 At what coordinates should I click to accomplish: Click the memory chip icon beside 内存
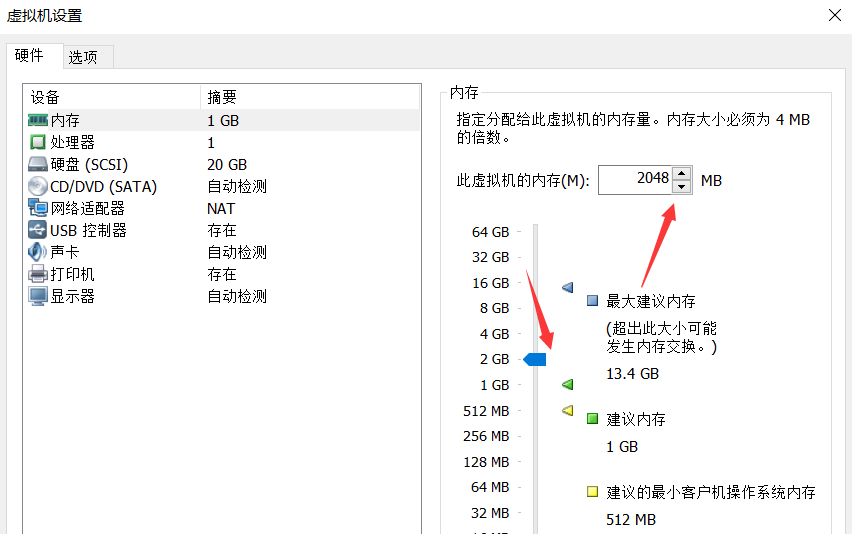click(38, 120)
